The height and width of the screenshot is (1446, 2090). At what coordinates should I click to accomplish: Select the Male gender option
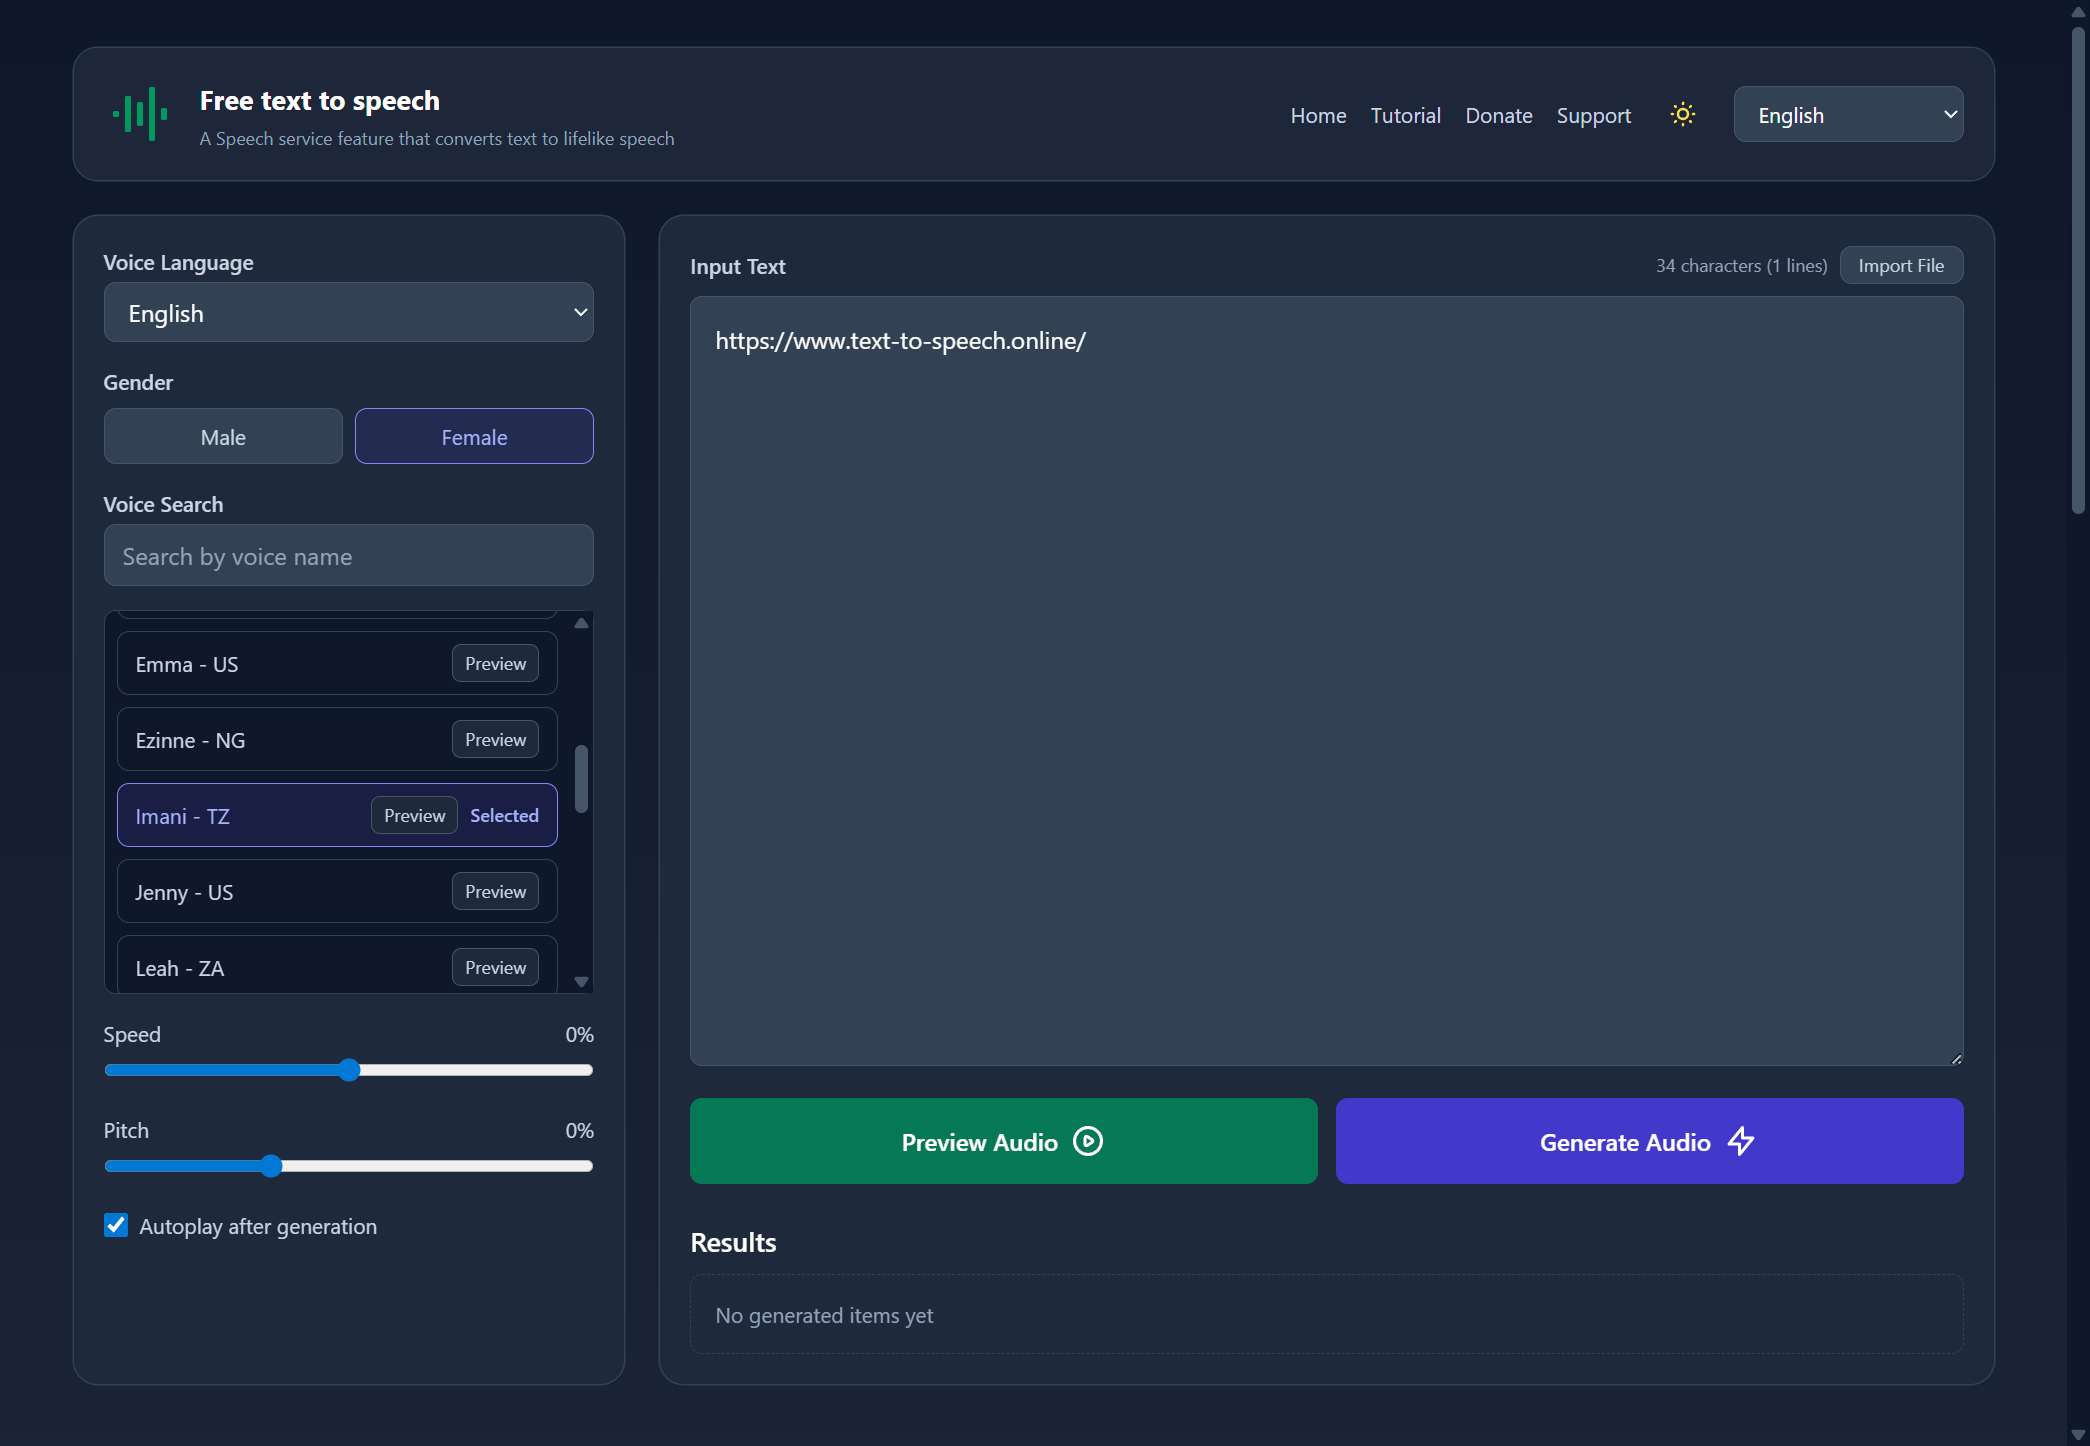[223, 436]
